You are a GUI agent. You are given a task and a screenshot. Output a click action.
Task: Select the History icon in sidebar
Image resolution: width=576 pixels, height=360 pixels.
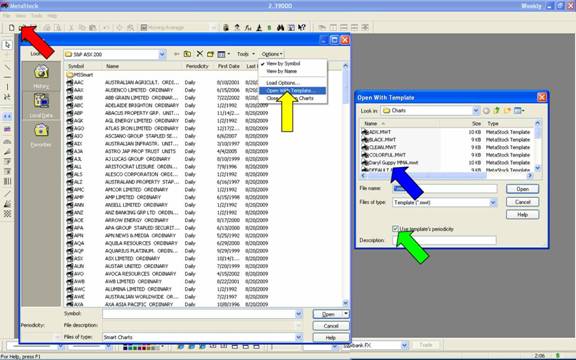point(41,76)
